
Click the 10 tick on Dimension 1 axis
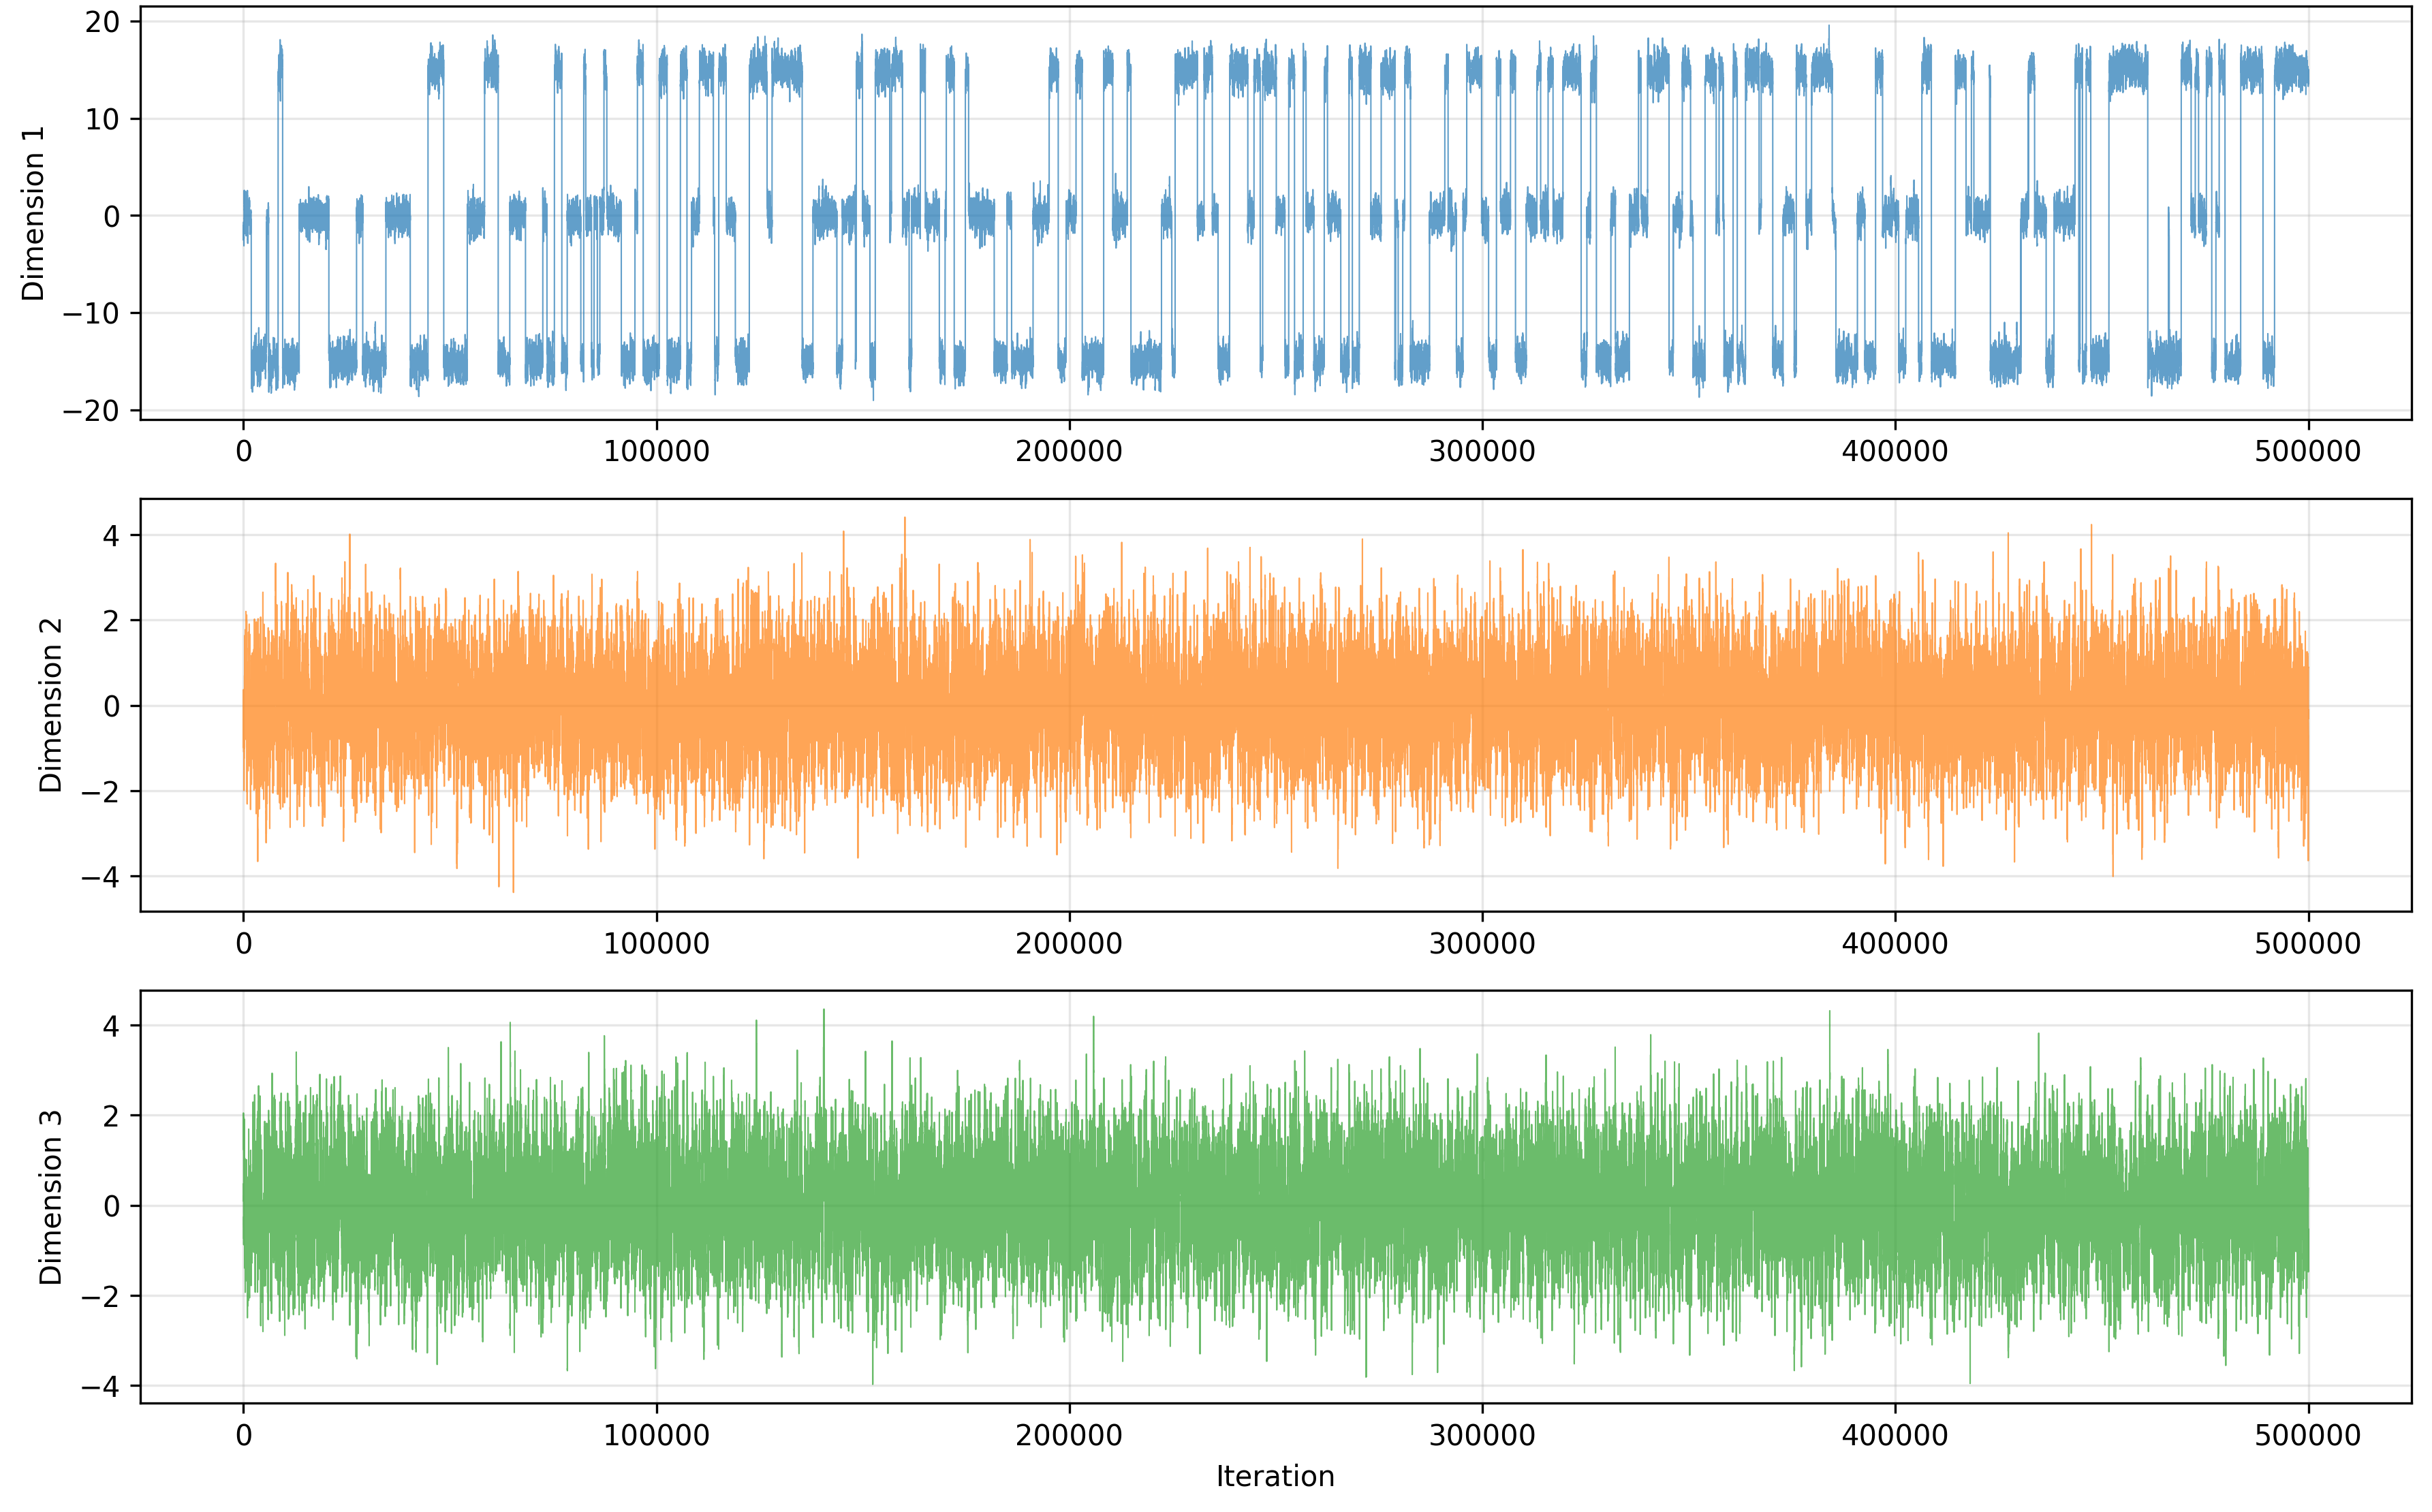tap(101, 119)
